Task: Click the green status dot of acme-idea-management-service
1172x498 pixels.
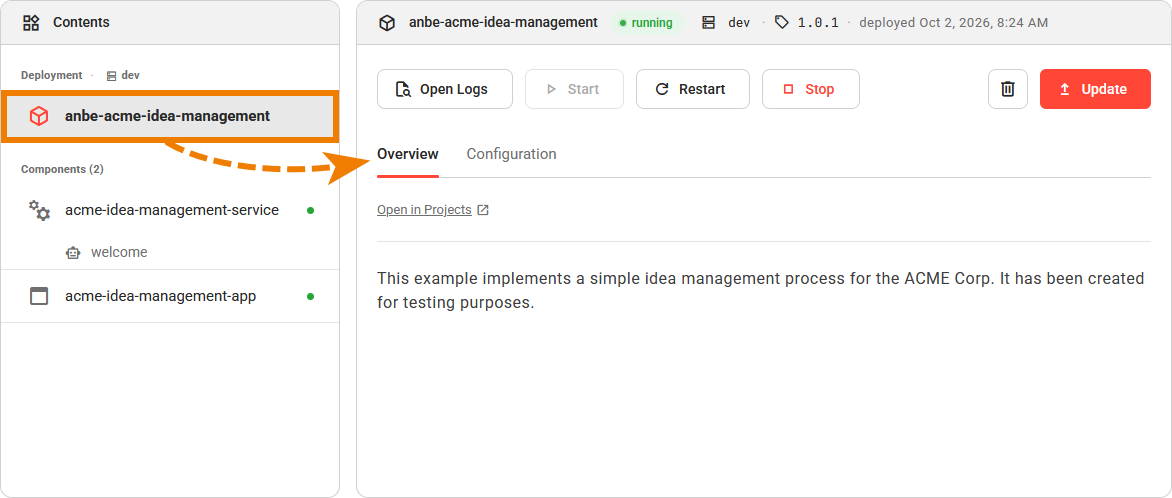Action: [x=310, y=211]
